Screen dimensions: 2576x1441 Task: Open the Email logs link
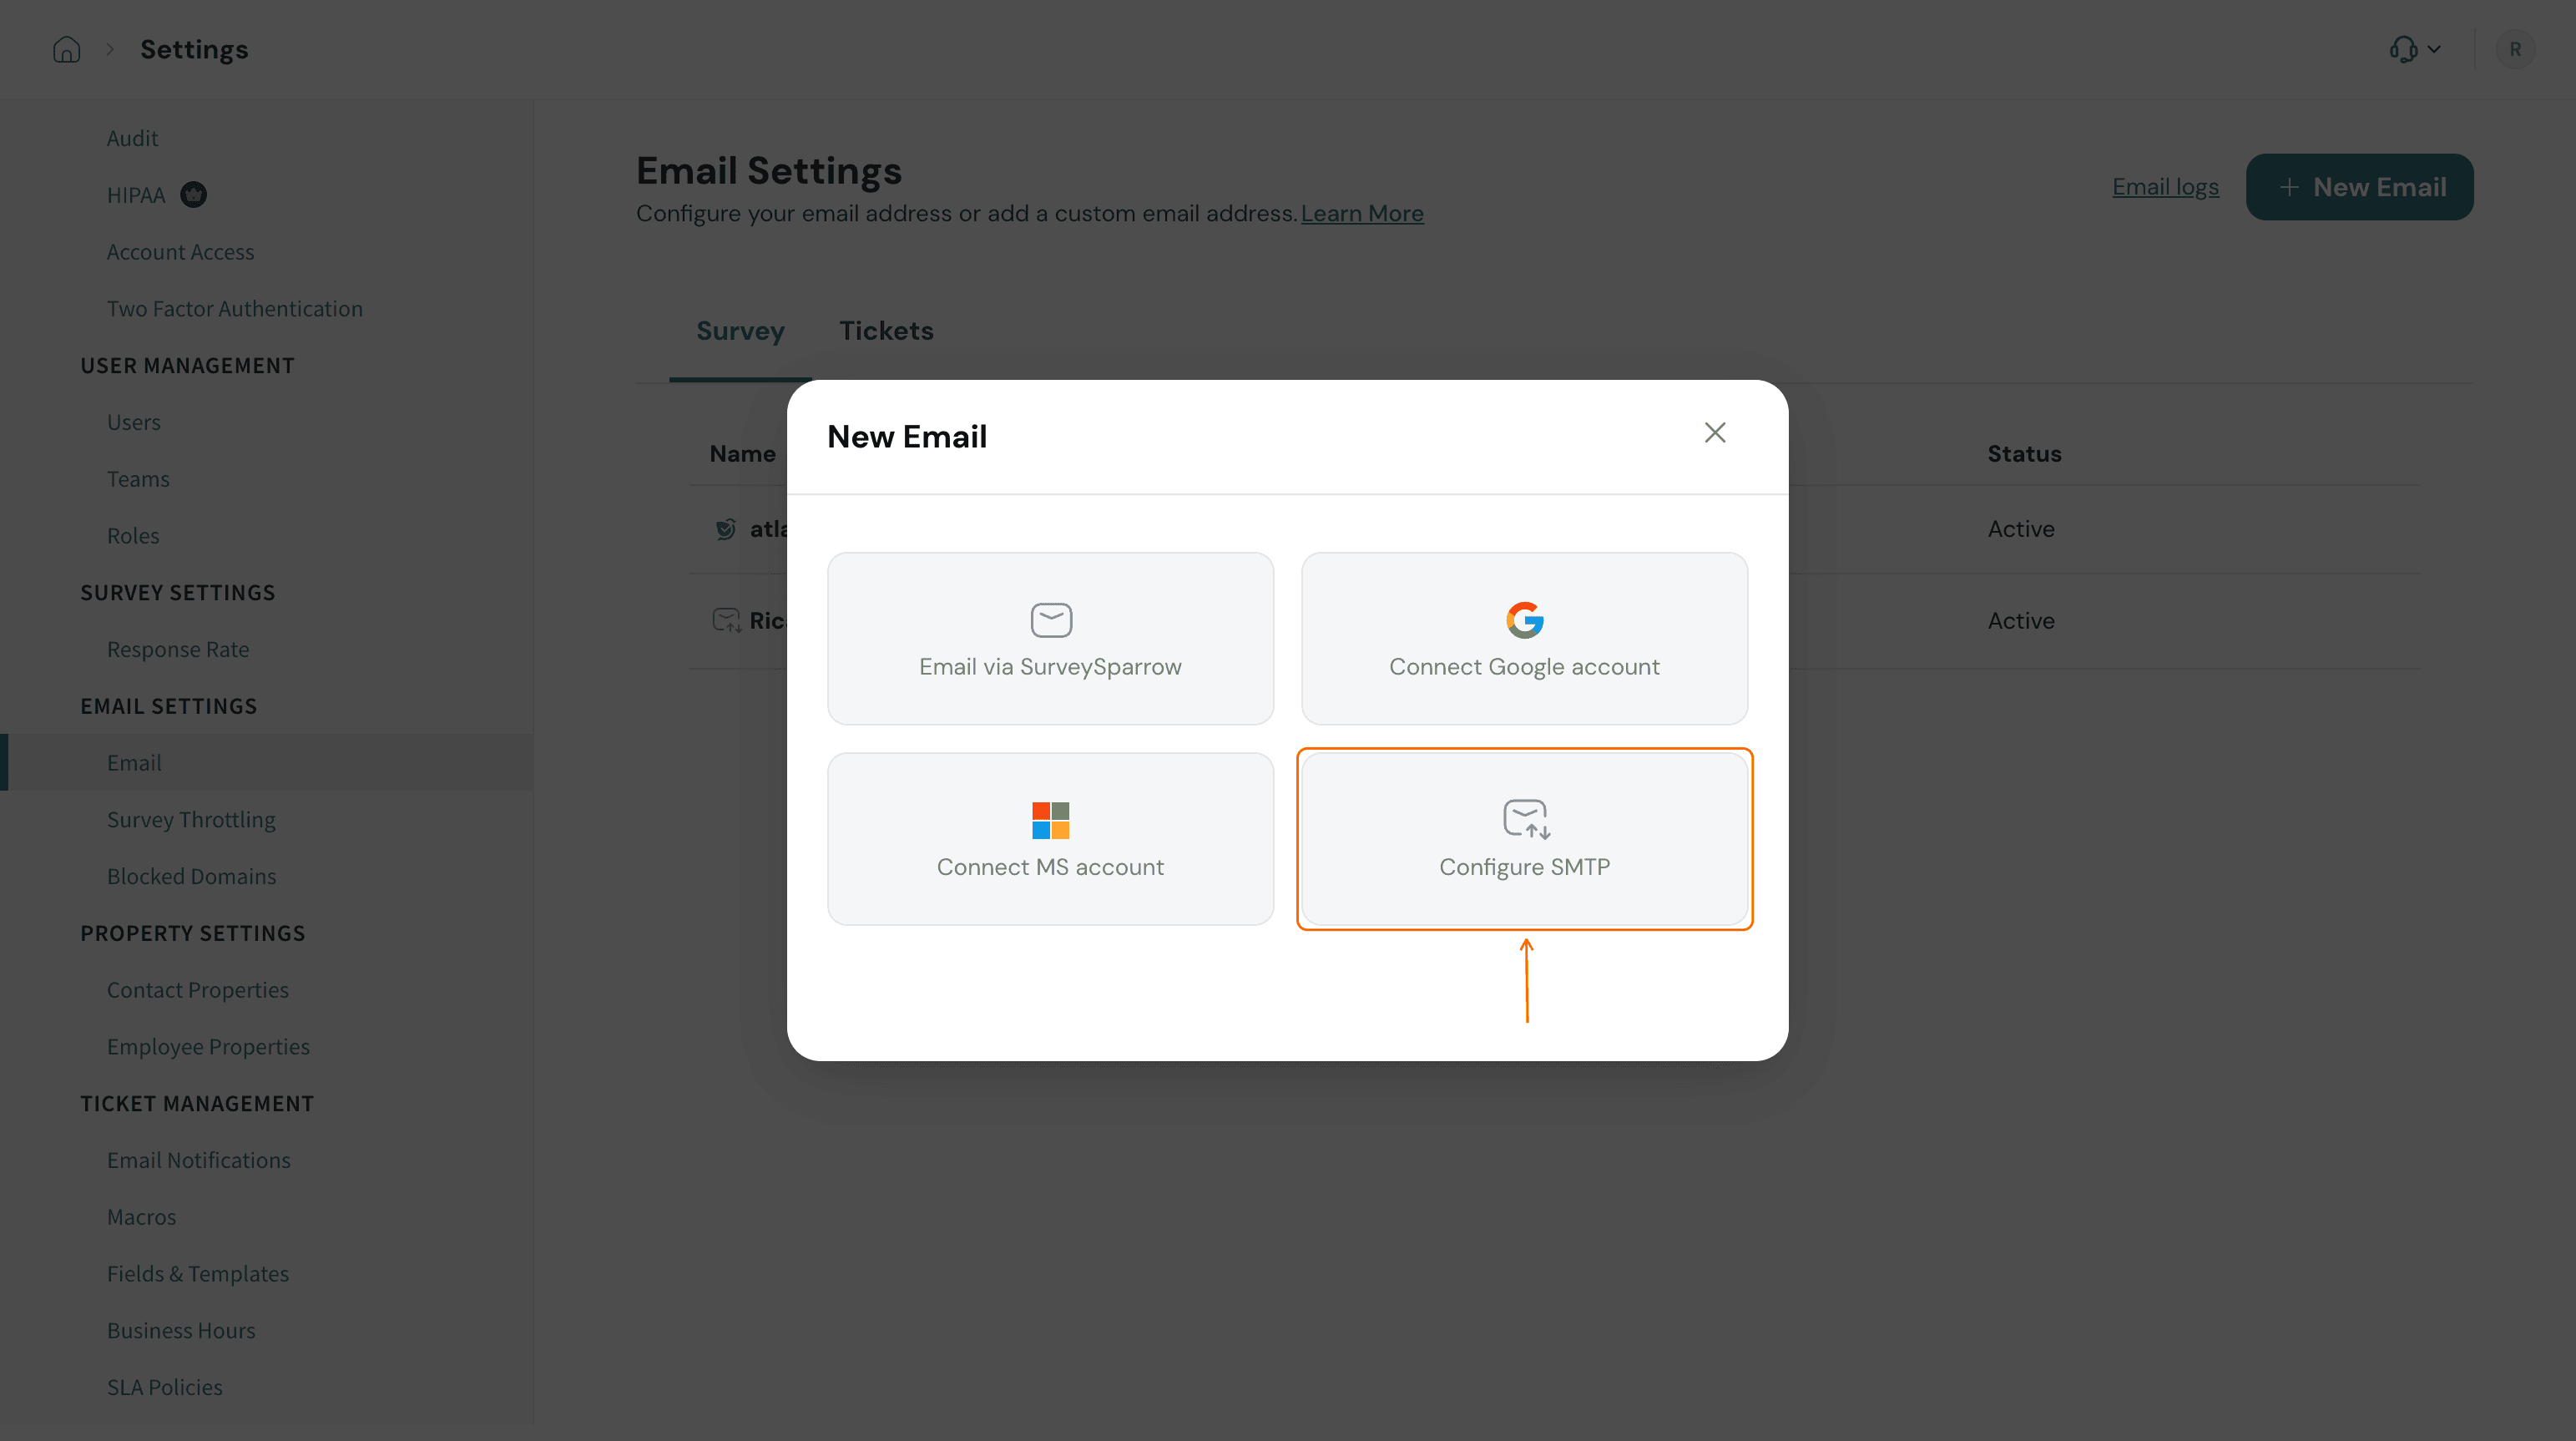2165,187
